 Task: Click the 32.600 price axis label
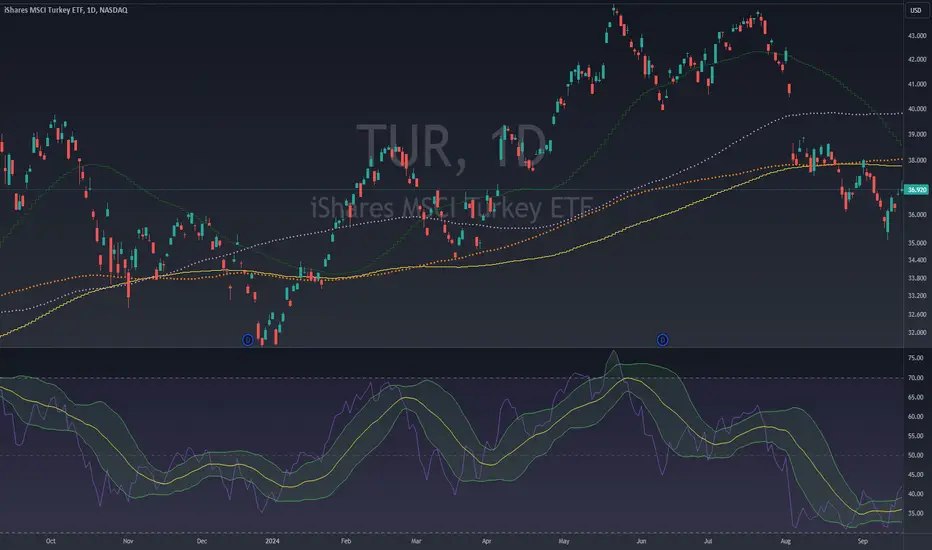[917, 315]
